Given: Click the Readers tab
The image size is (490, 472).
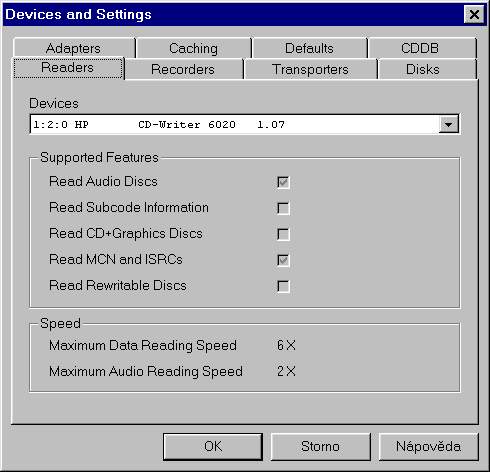Looking at the screenshot, I should pyautogui.click(x=68, y=68).
